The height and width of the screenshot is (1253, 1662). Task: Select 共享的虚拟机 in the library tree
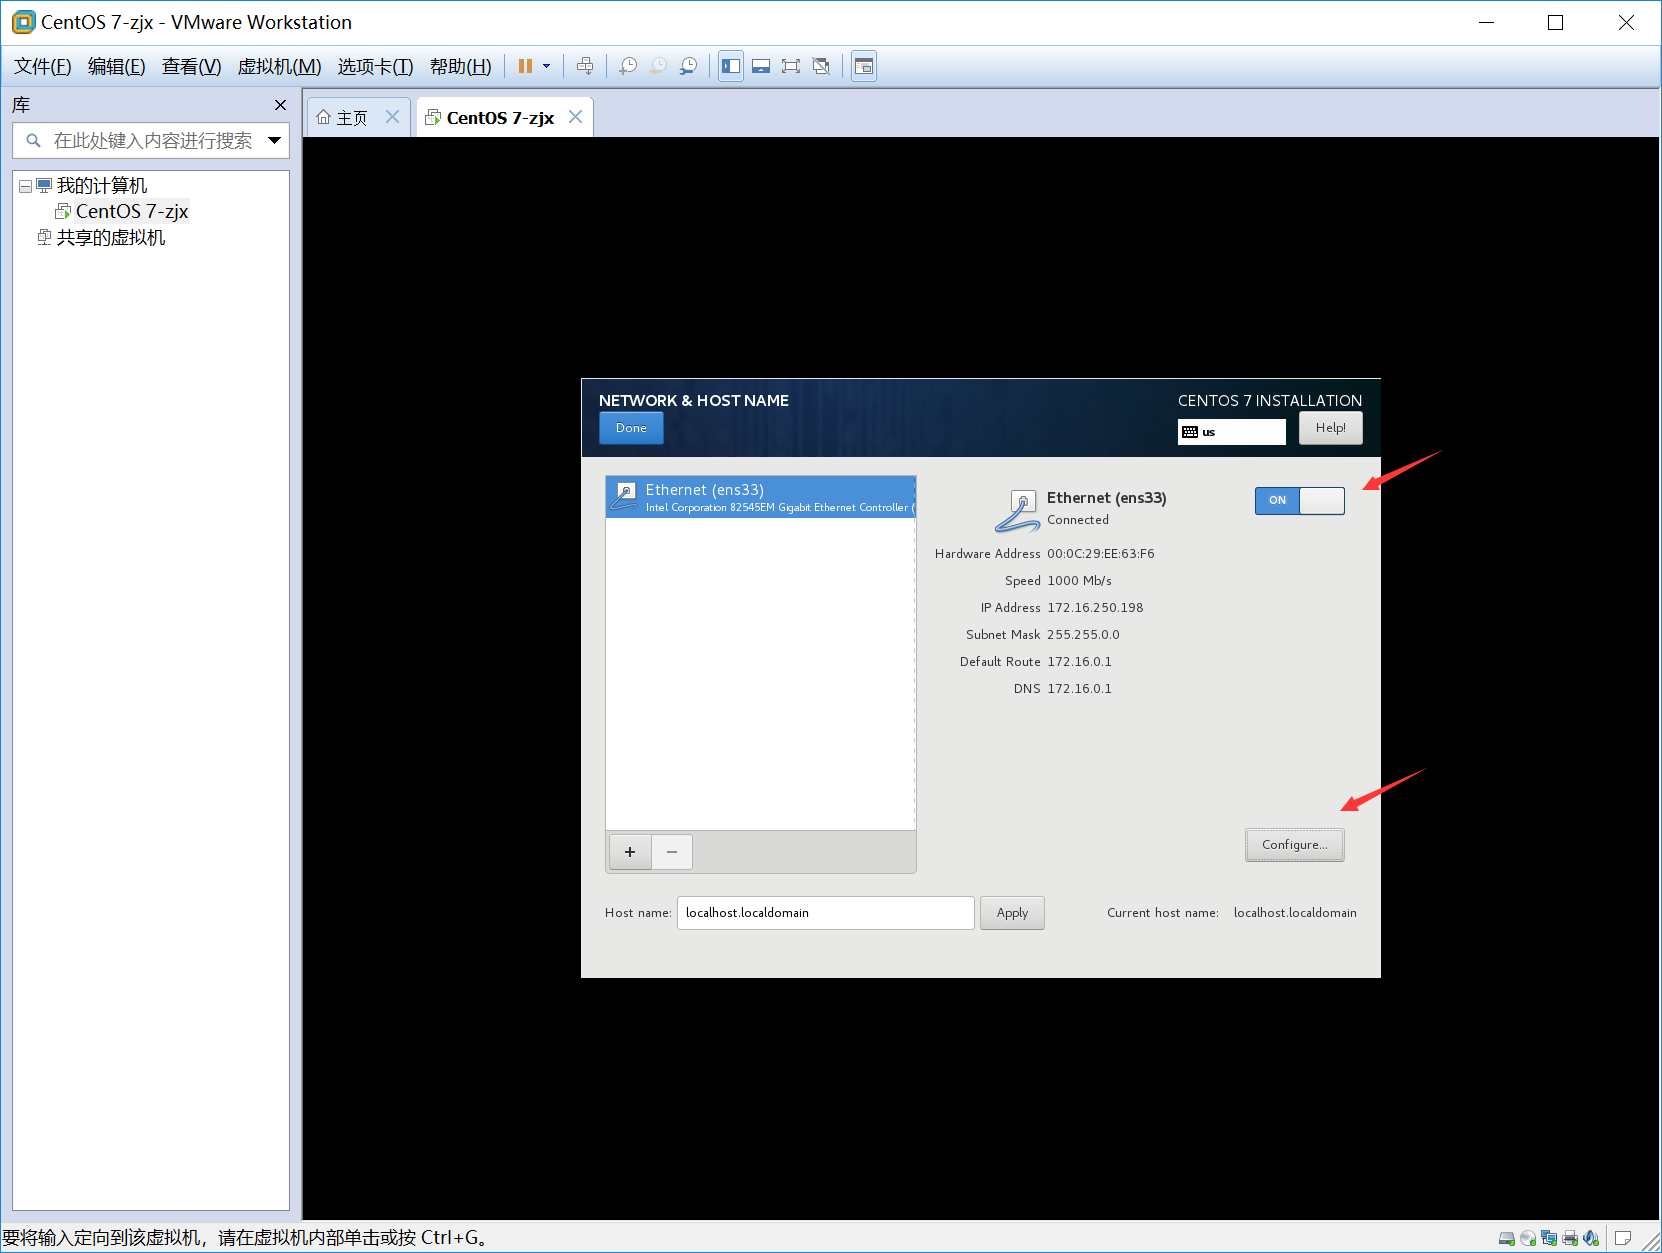tap(110, 237)
